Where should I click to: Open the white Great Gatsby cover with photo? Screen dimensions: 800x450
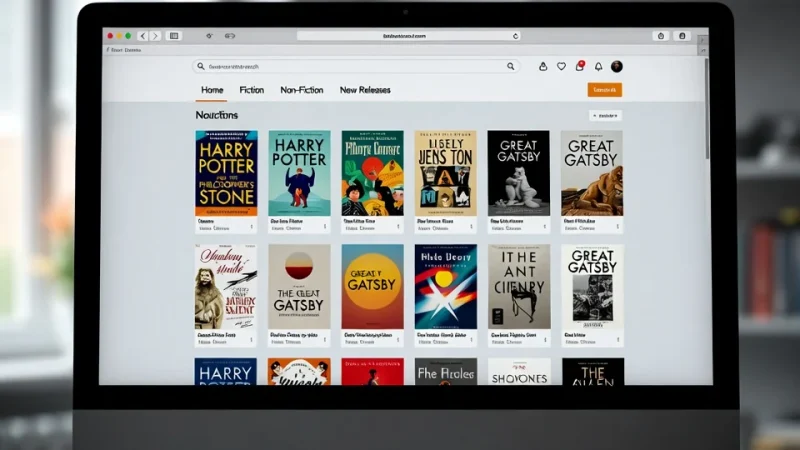click(592, 287)
